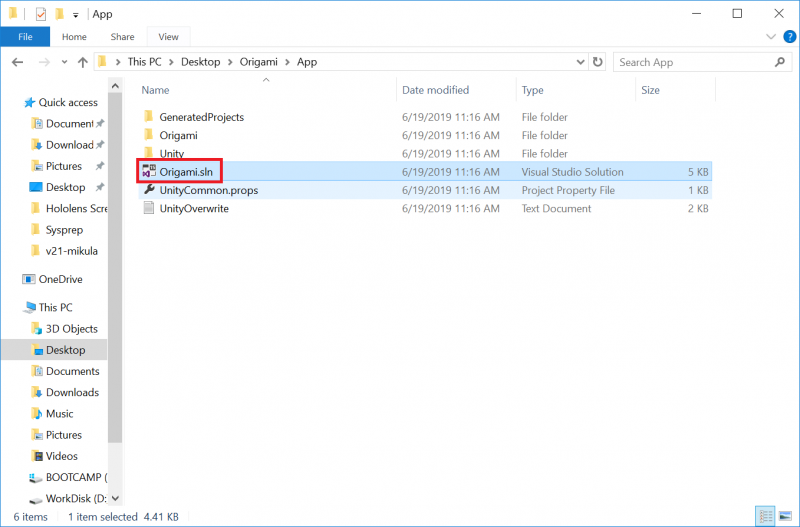Switch to large thumbnails view layout
Screen dimensions: 800x527
(786, 516)
